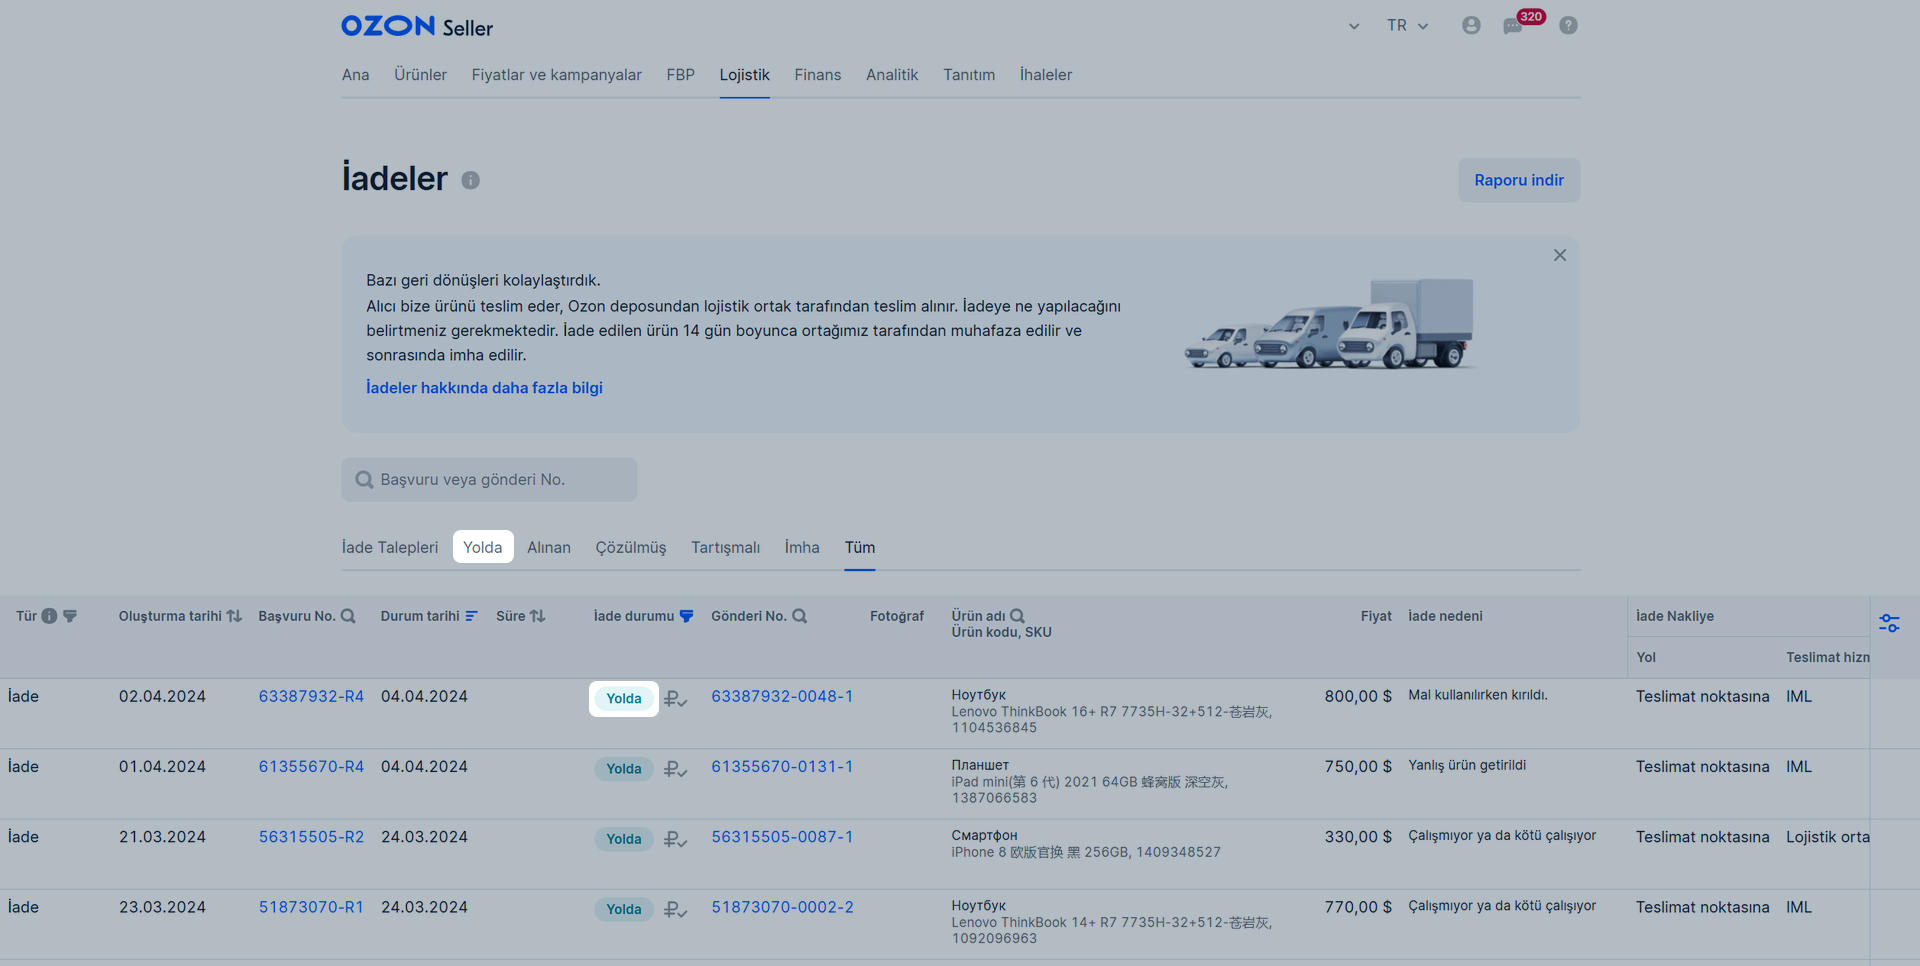Select price cell 800,00 $
The width and height of the screenshot is (1920, 966).
pyautogui.click(x=1358, y=697)
